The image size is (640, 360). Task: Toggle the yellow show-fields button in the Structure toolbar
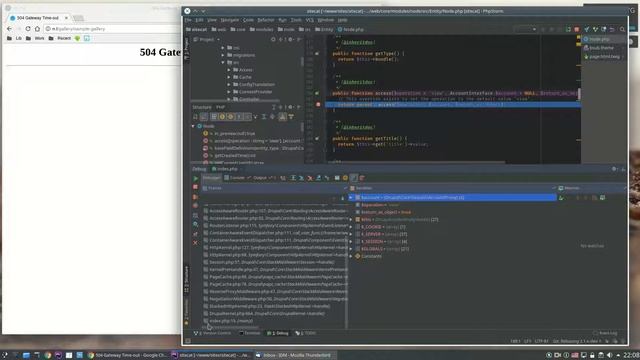[x=222, y=117]
